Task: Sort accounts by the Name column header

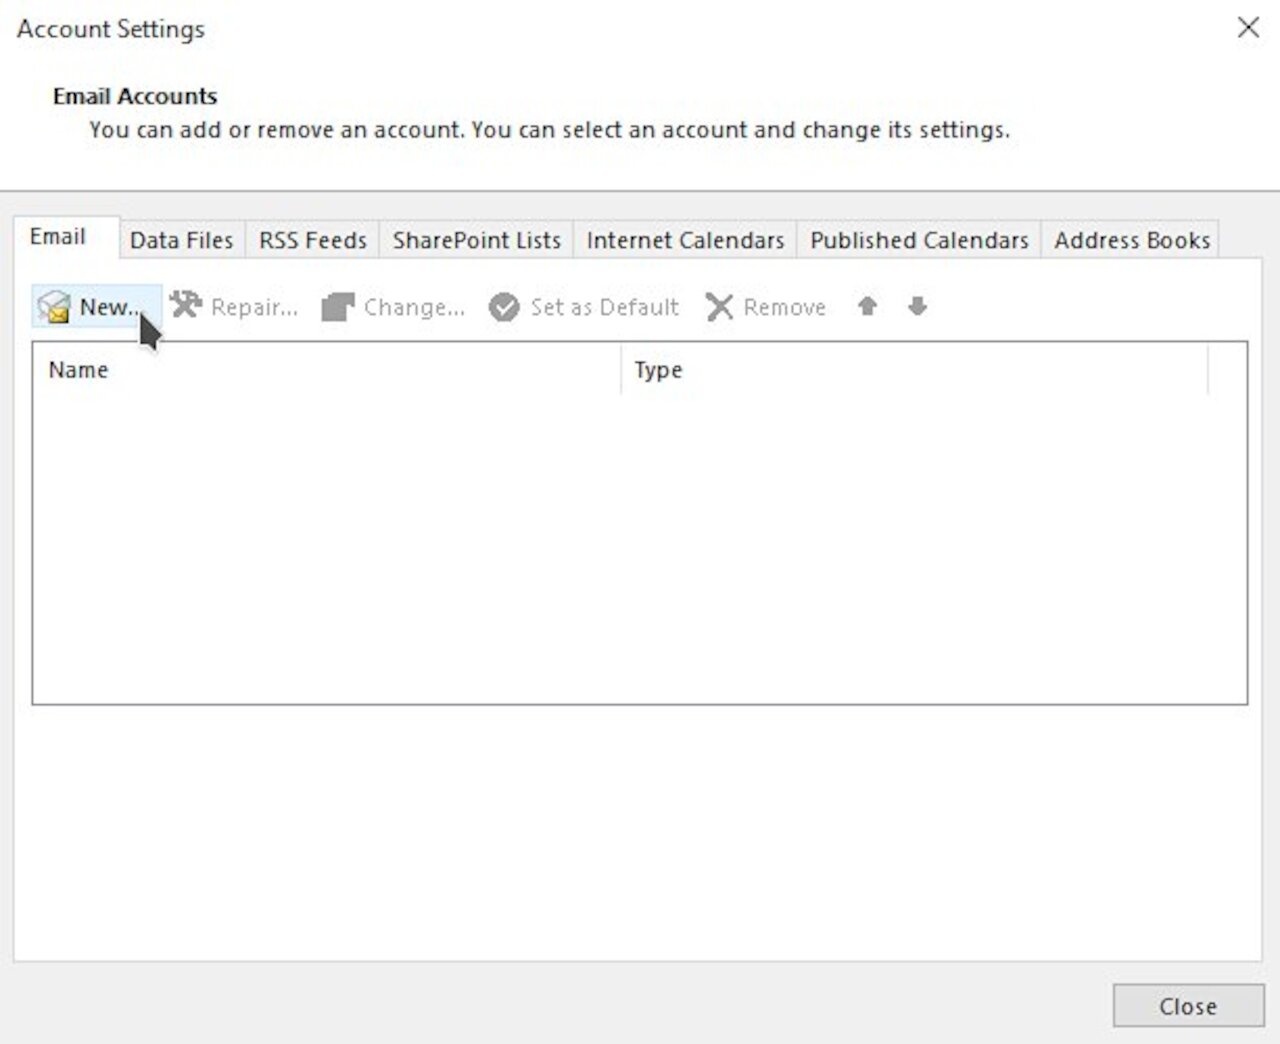Action: (77, 369)
